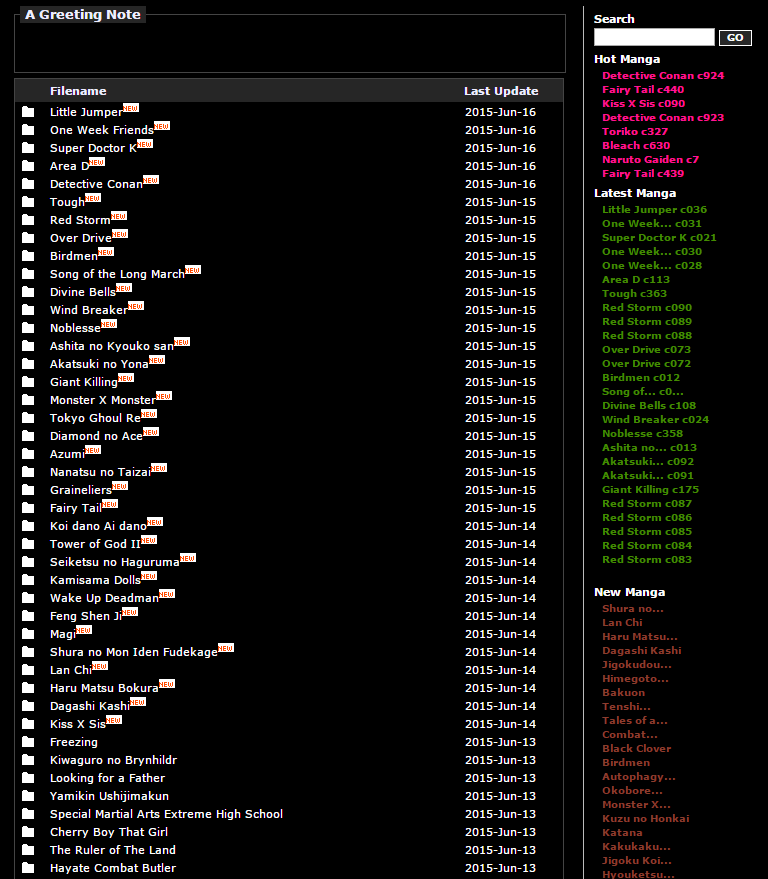The image size is (768, 879).
Task: Focus the Search text field
Action: pyautogui.click(x=654, y=37)
